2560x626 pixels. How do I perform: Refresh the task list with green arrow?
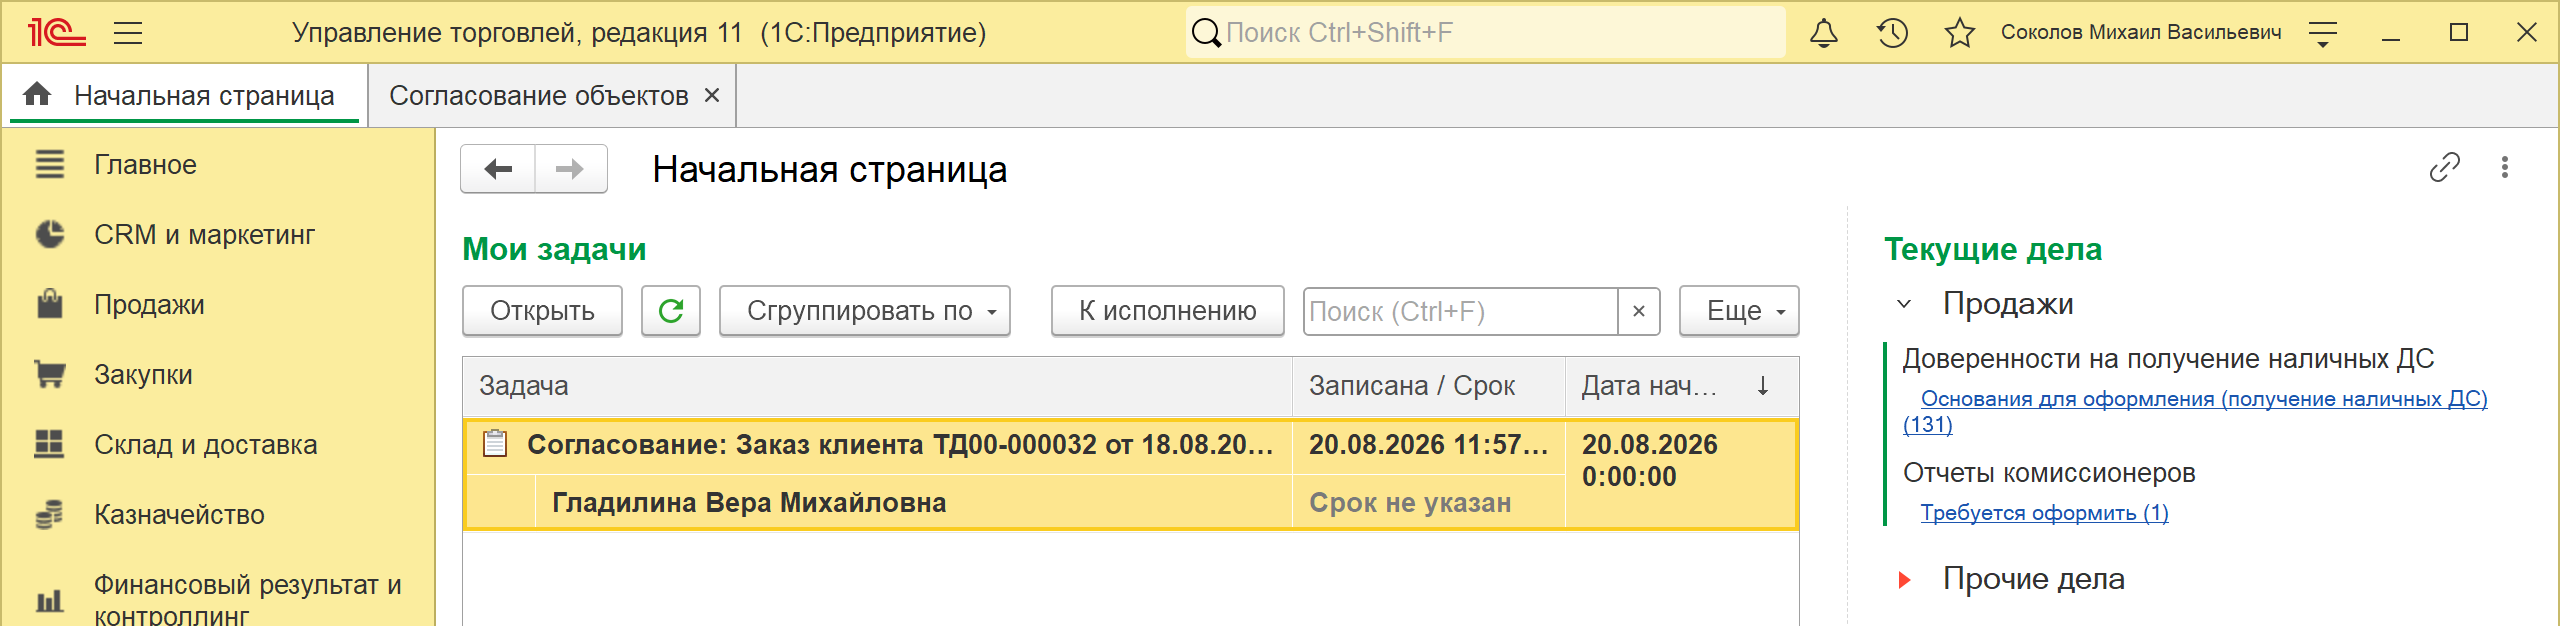point(671,311)
